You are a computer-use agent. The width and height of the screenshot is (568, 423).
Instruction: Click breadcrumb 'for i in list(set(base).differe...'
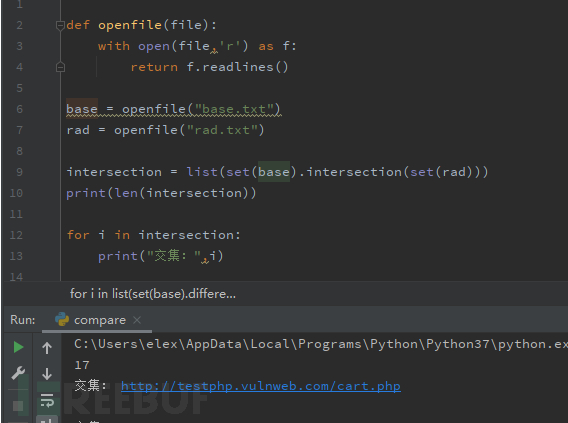tap(153, 294)
